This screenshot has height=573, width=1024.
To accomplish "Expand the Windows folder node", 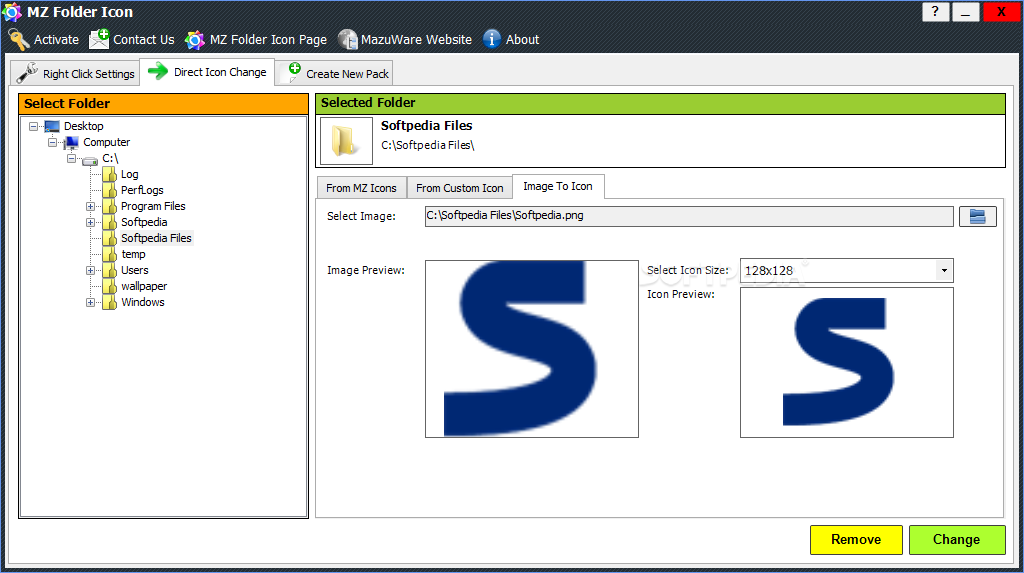I will pos(91,303).
